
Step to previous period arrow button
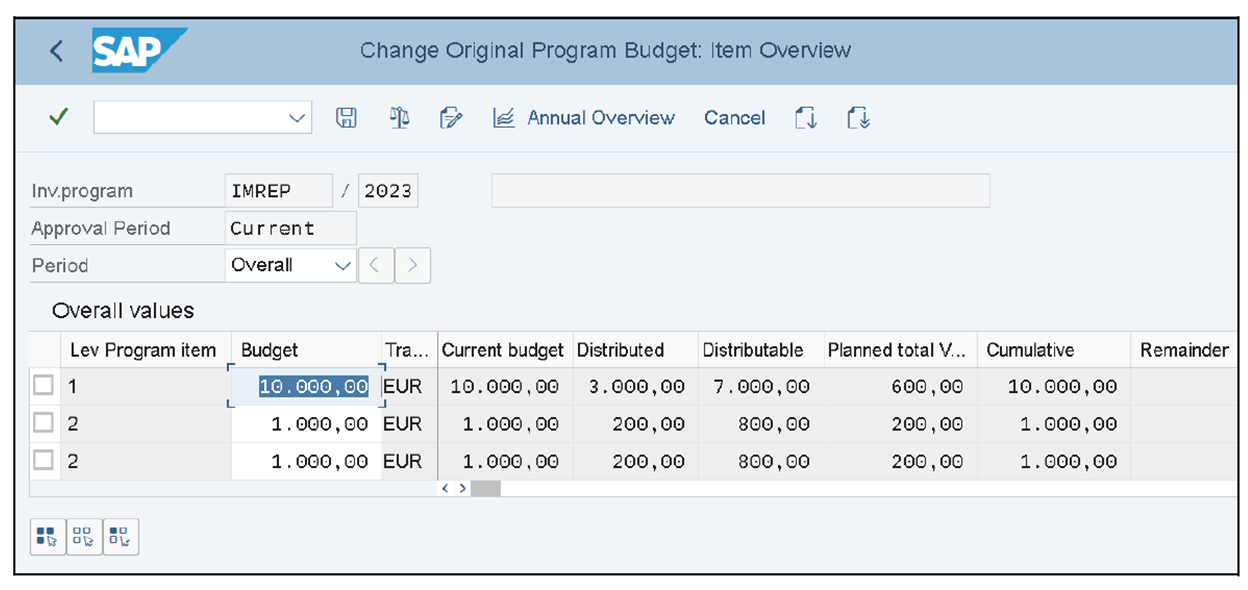point(375,265)
